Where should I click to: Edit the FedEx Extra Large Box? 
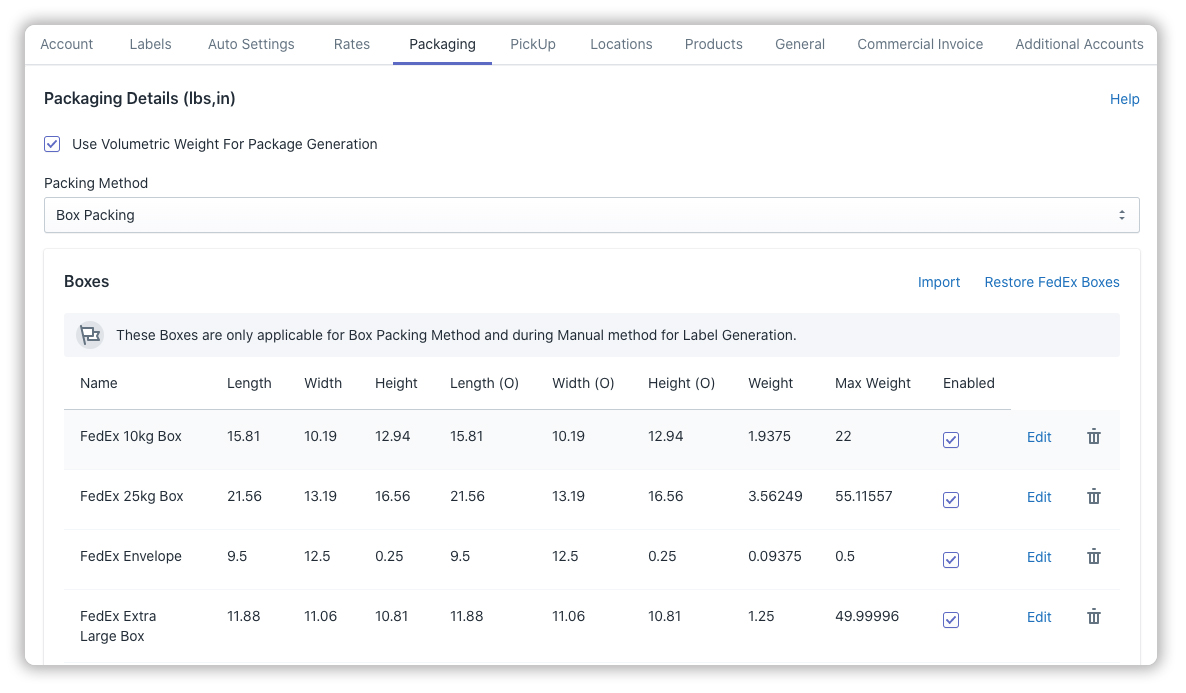[1039, 617]
